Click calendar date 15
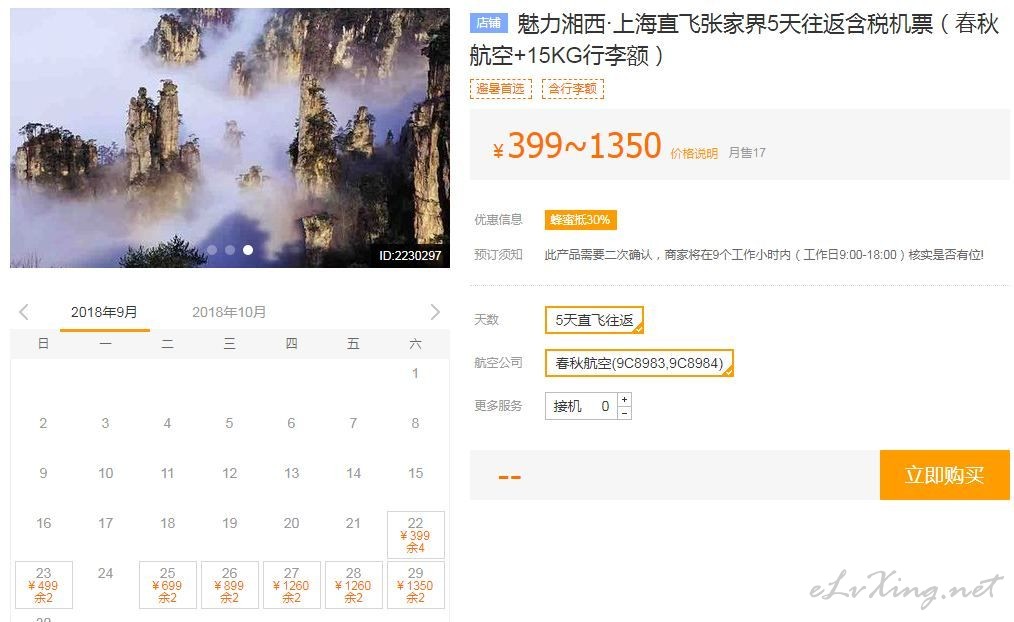The width and height of the screenshot is (1014, 622). pos(416,473)
